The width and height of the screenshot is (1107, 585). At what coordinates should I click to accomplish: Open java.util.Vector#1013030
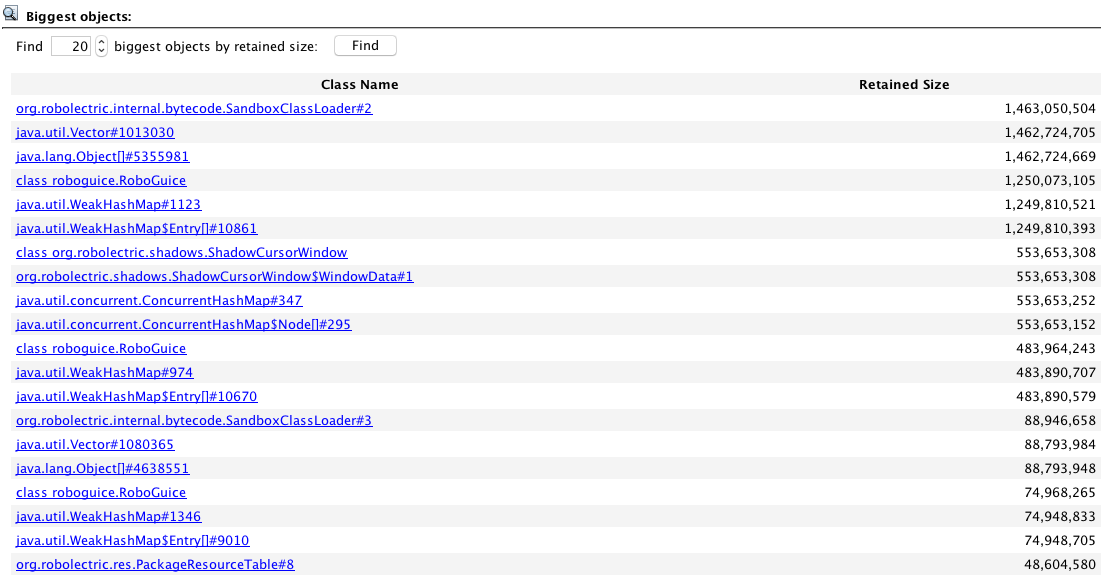(x=95, y=132)
